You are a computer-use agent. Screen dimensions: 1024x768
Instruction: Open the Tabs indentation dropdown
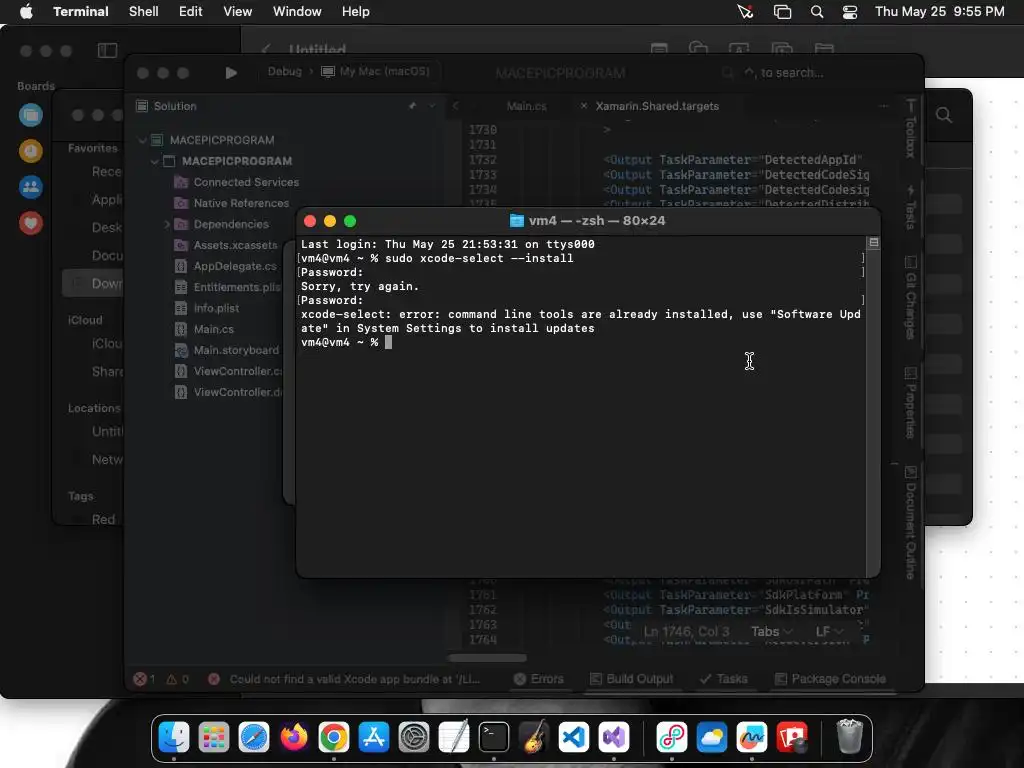771,632
